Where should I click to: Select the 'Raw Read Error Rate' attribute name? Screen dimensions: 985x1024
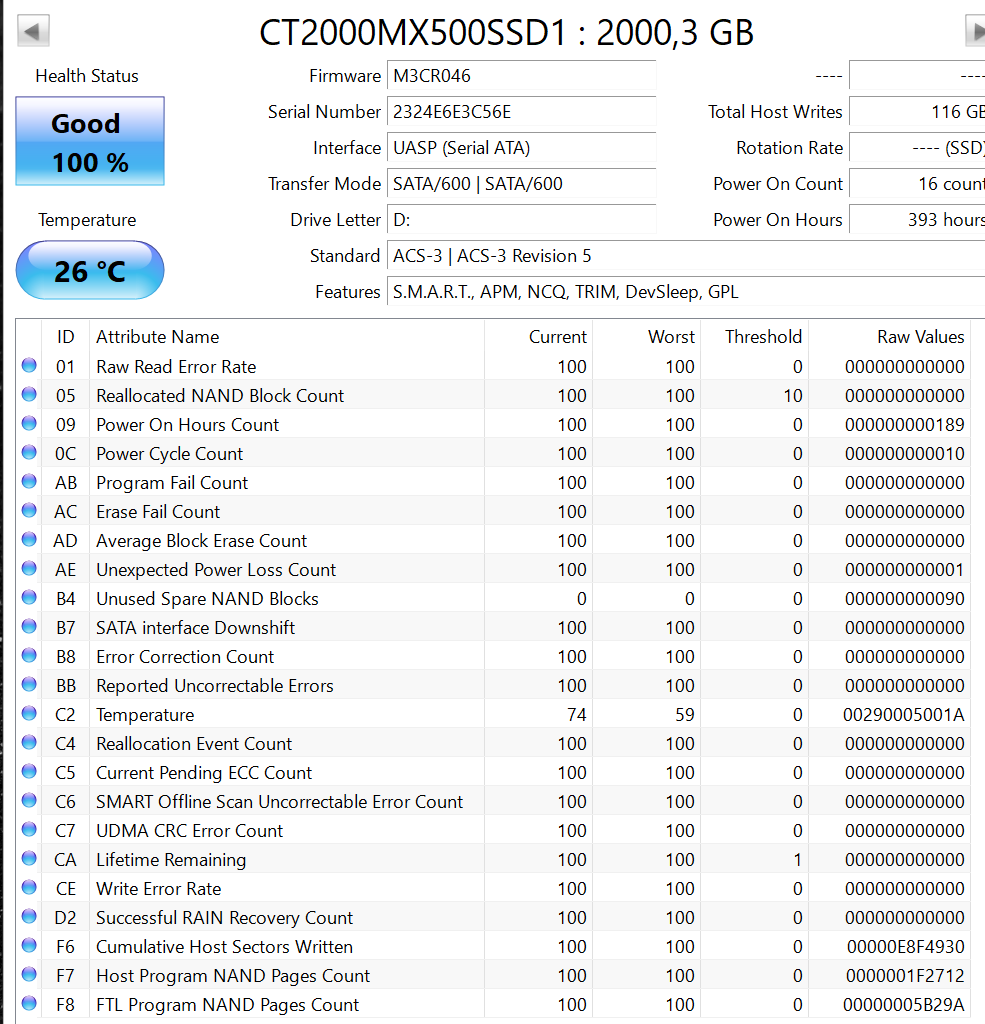coord(176,367)
